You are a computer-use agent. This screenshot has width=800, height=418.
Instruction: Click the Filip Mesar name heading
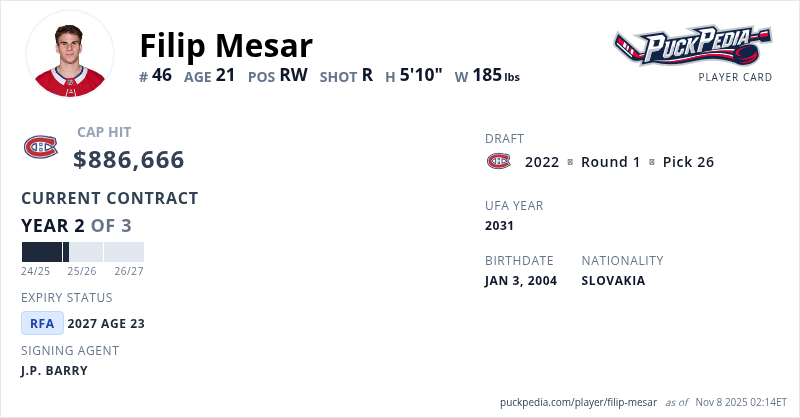(226, 45)
